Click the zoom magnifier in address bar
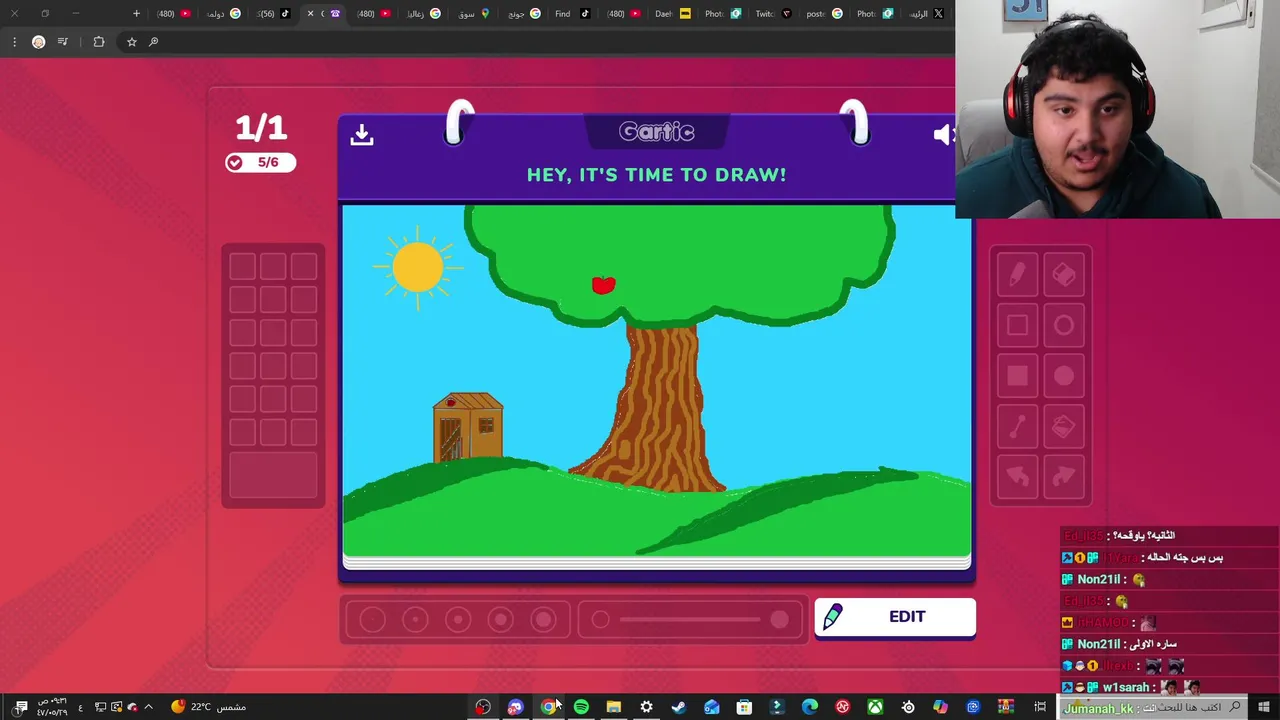Viewport: 1280px width, 720px height. click(x=153, y=42)
